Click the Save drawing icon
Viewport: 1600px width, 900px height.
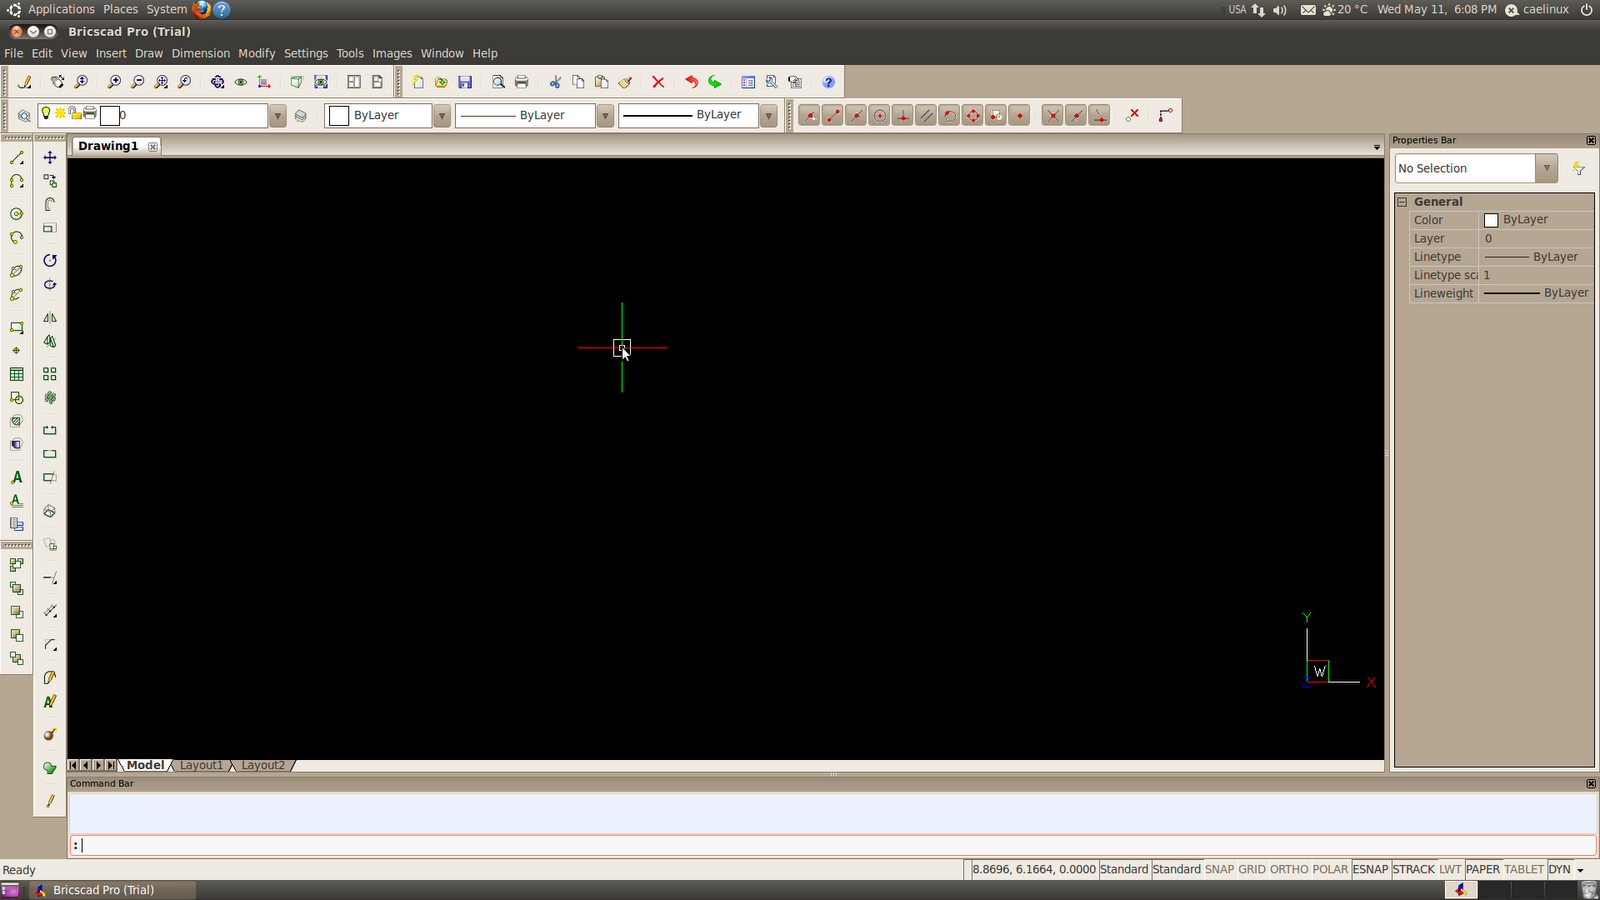click(465, 82)
